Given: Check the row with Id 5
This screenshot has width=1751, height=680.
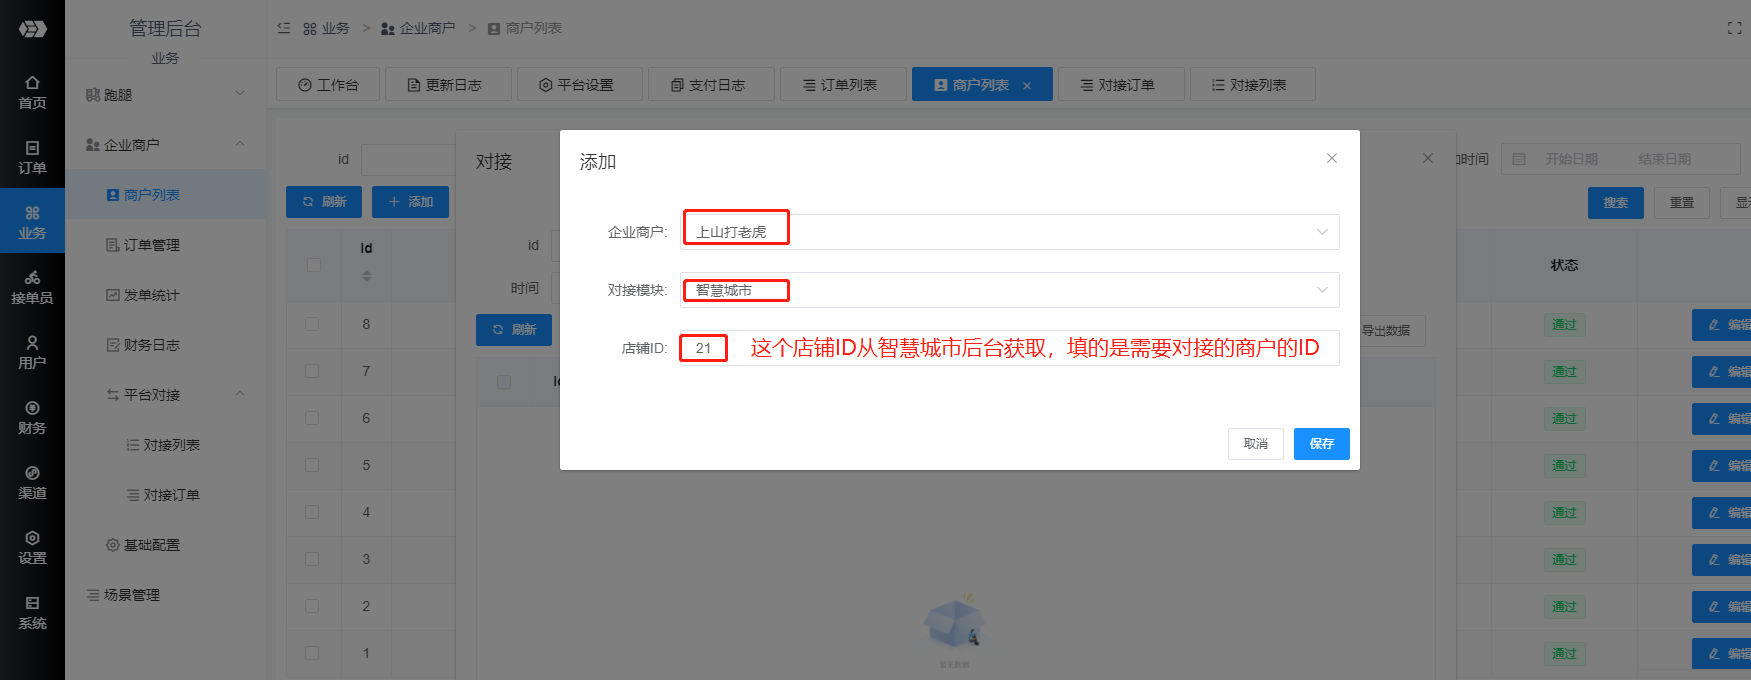Looking at the screenshot, I should pyautogui.click(x=312, y=465).
